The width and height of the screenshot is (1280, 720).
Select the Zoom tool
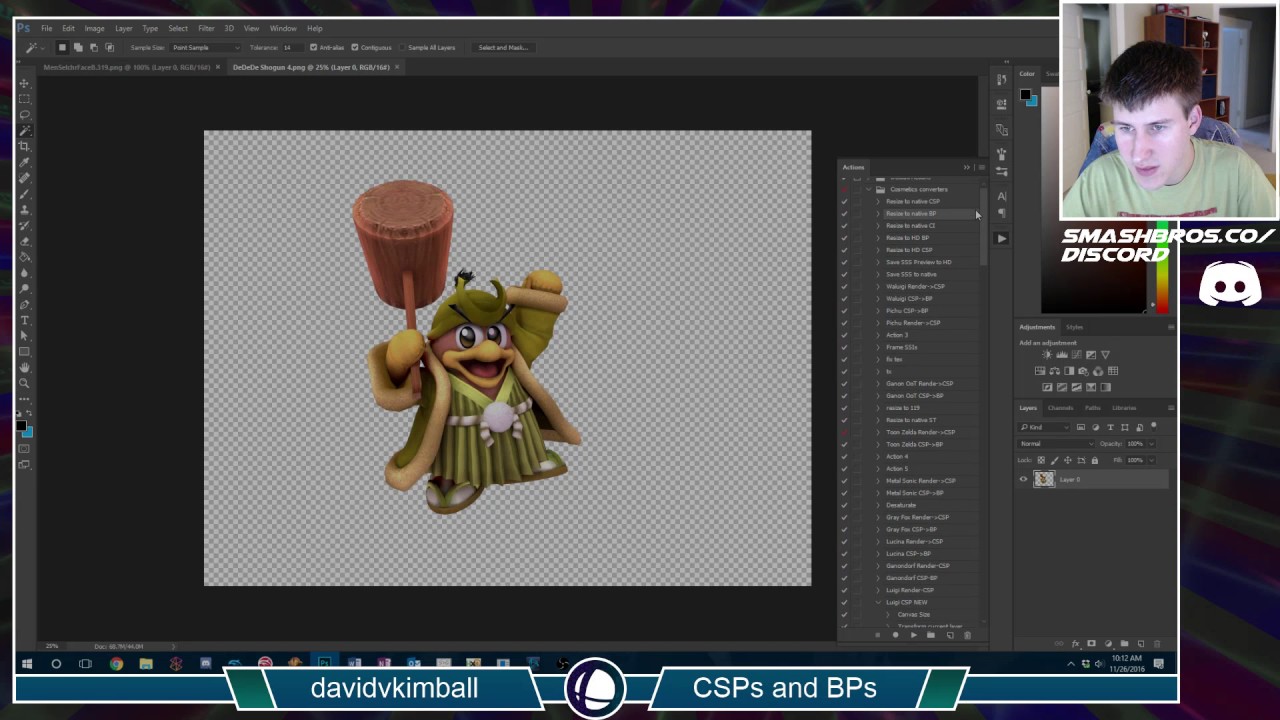point(24,384)
